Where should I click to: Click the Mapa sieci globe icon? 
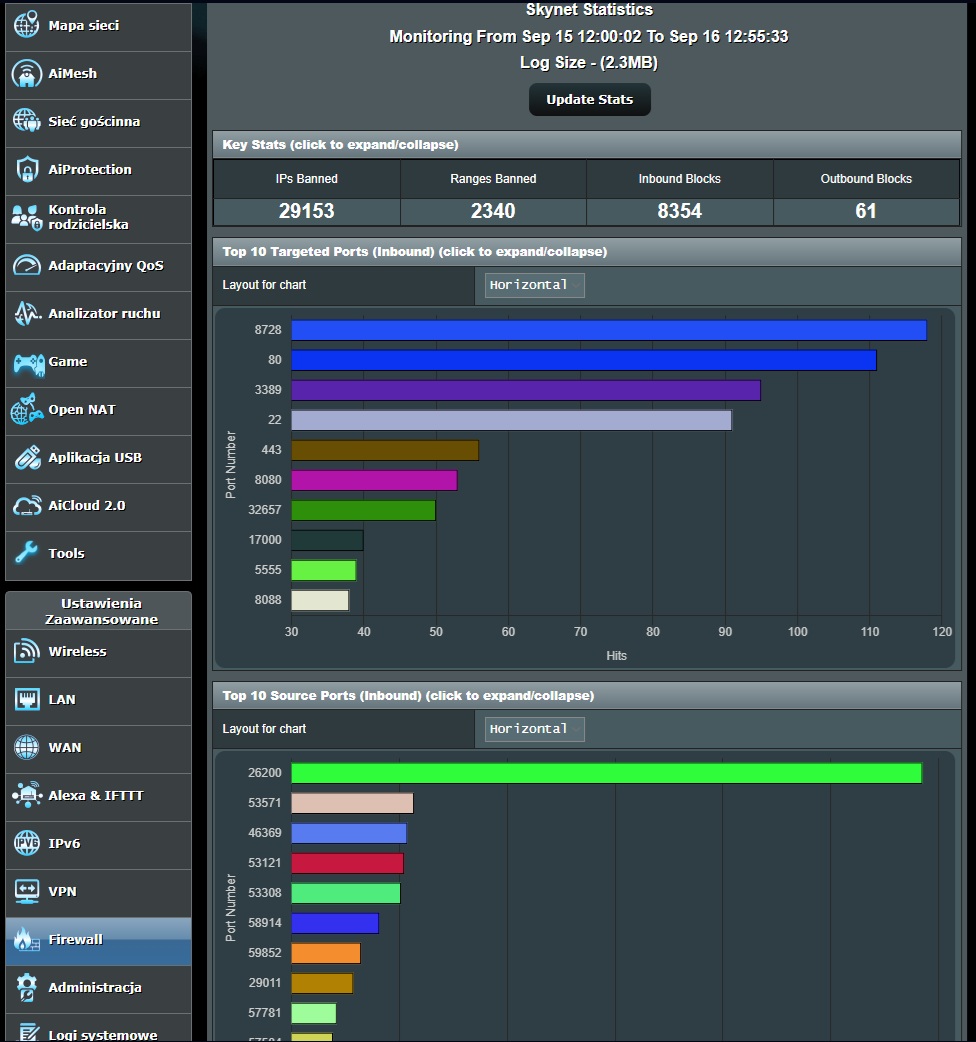click(x=27, y=25)
